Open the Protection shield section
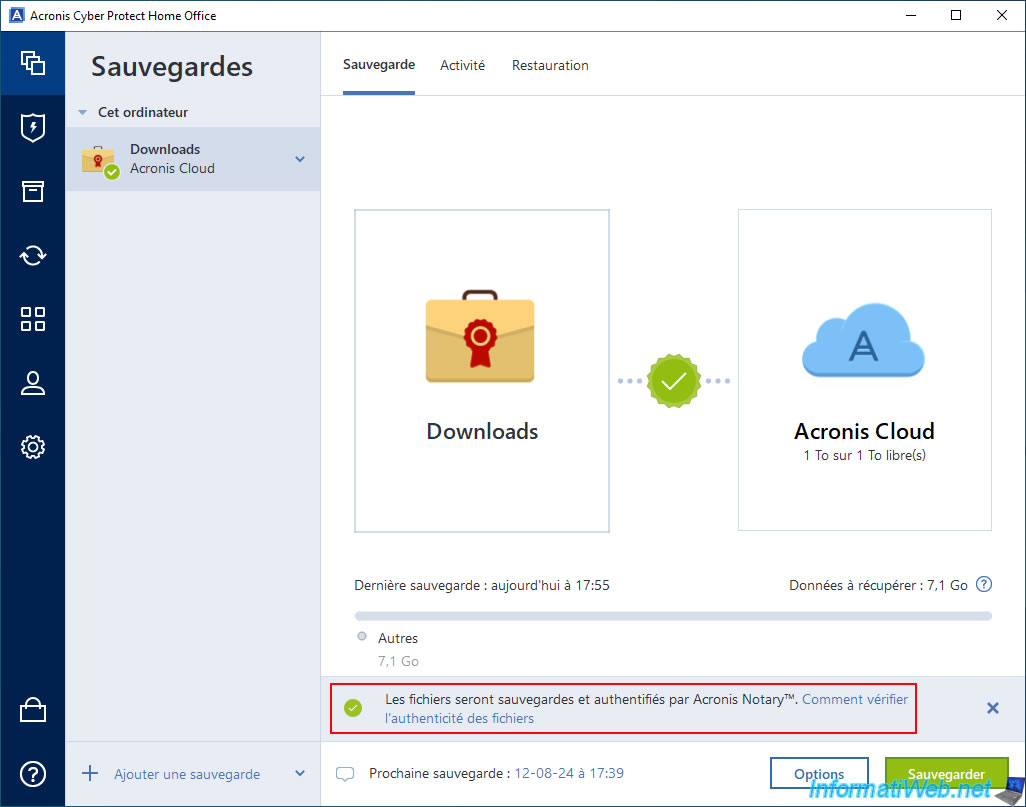This screenshot has width=1026, height=807. 33,127
